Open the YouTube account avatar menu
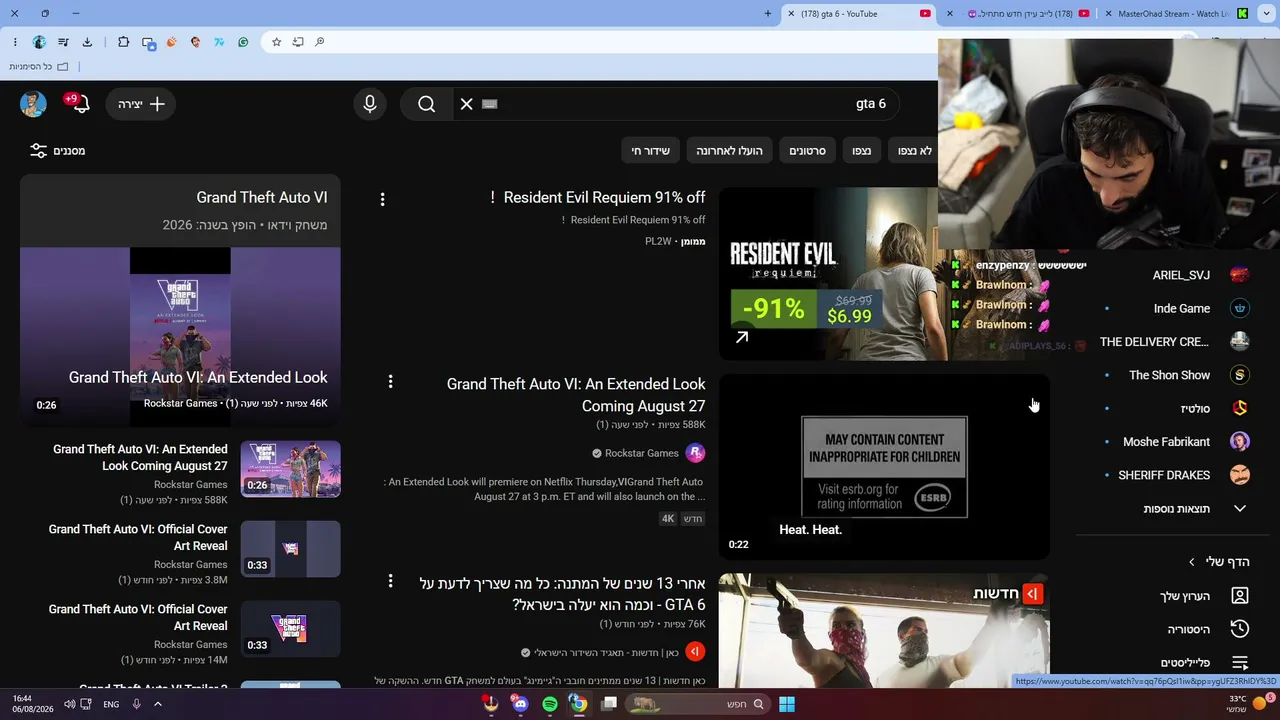Image resolution: width=1280 pixels, height=720 pixels. (x=33, y=104)
